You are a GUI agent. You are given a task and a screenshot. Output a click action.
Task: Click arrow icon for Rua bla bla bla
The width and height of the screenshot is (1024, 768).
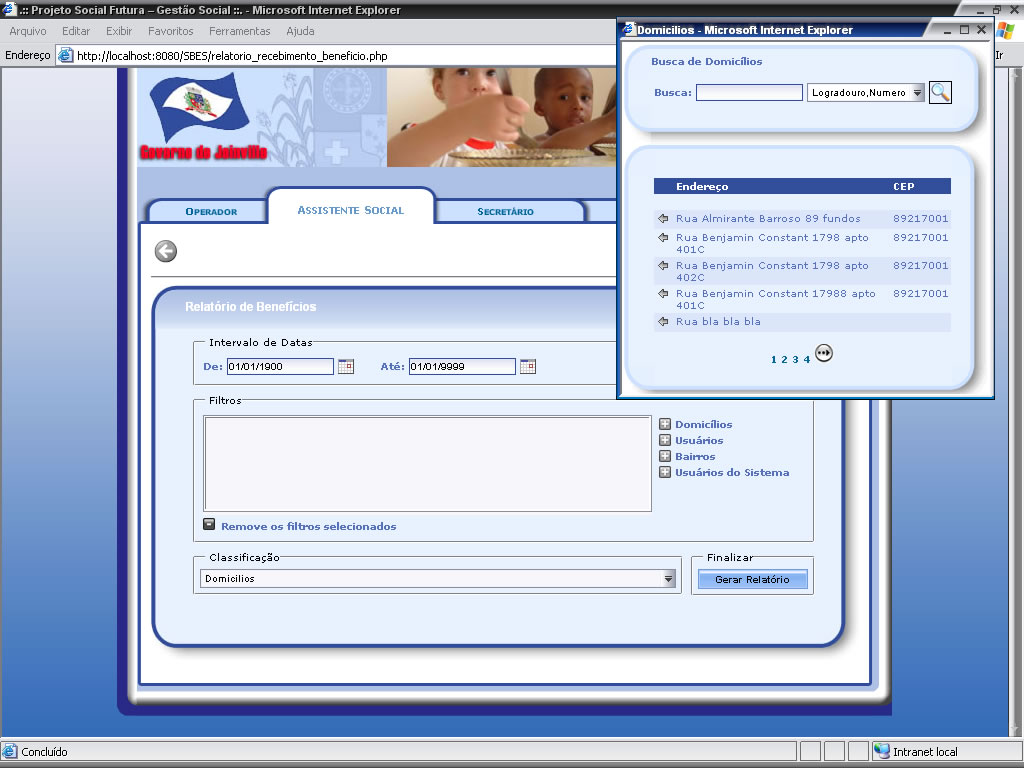(664, 321)
